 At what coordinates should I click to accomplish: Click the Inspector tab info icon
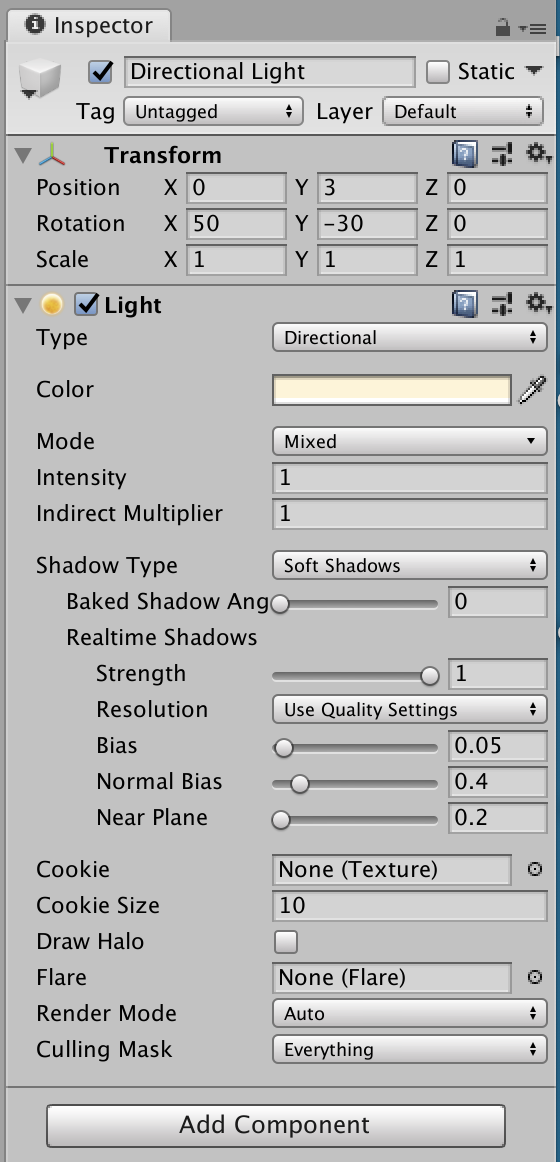(35, 25)
